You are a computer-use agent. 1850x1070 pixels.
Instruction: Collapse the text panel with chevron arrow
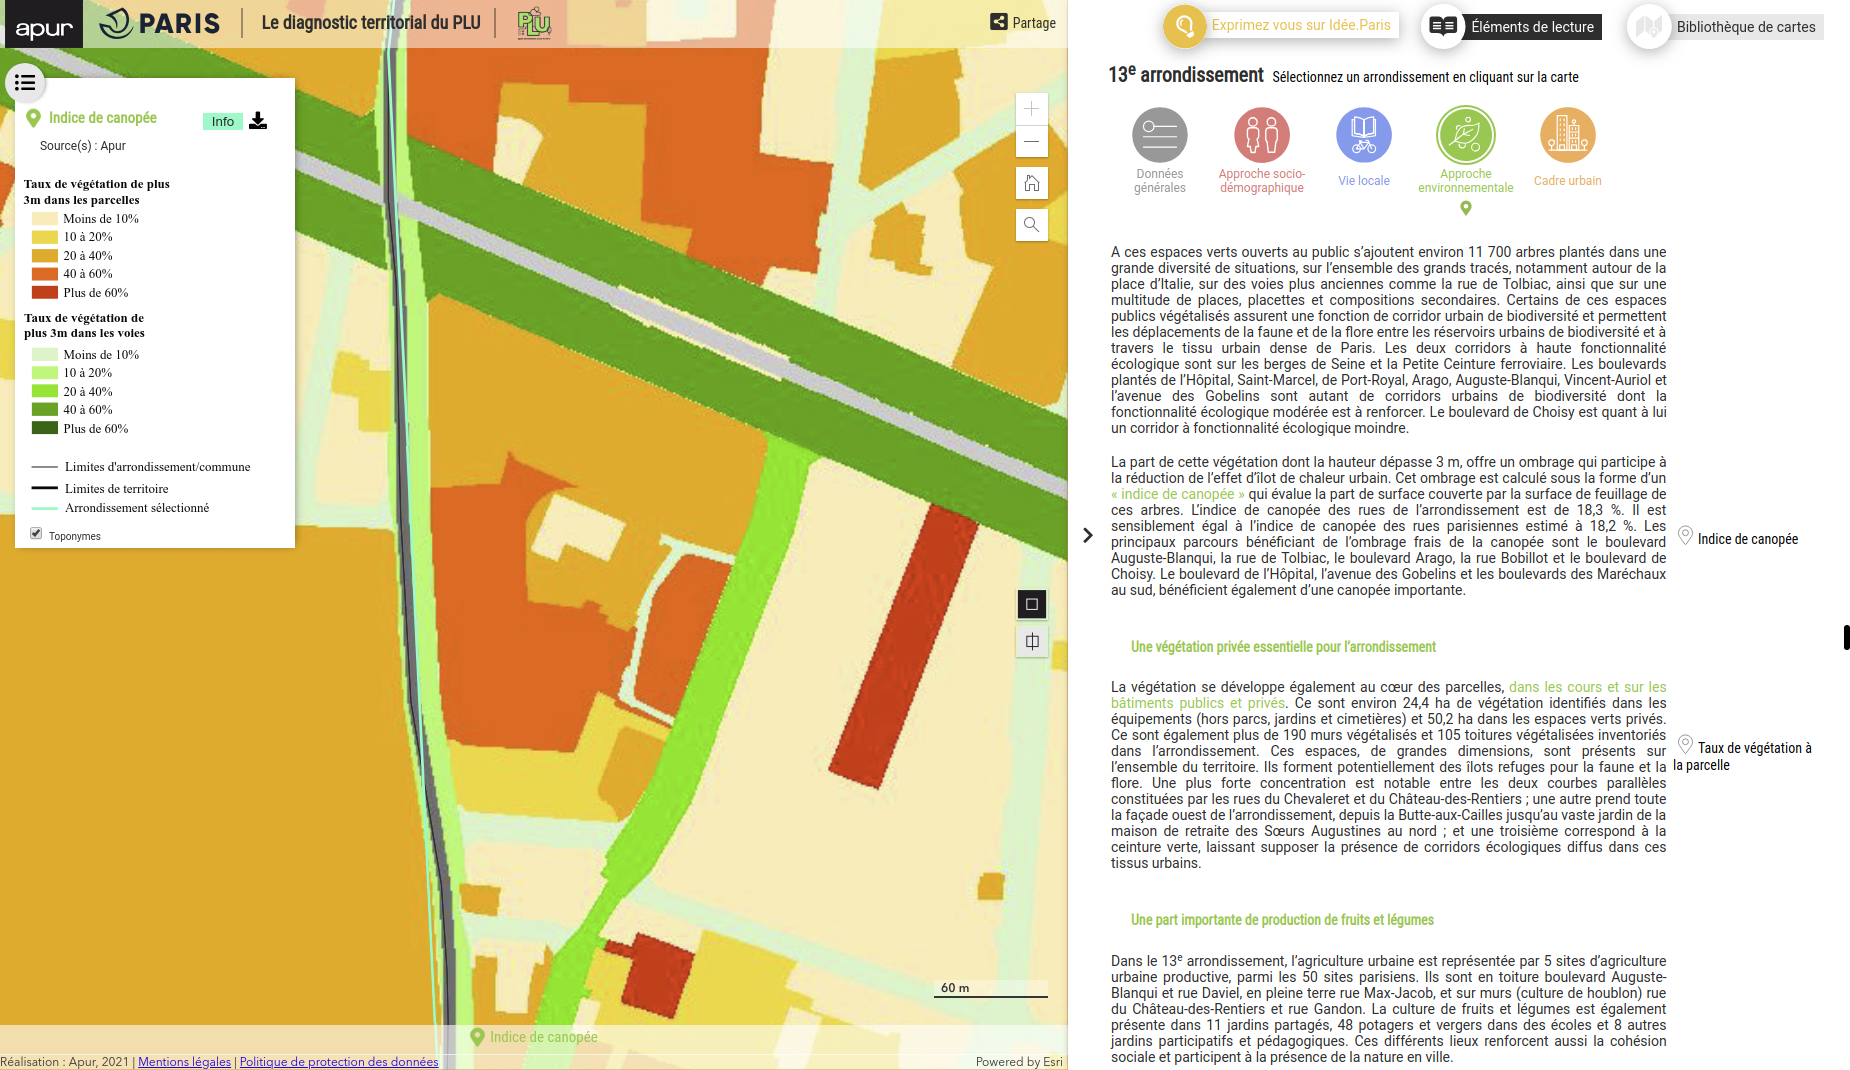(1088, 536)
